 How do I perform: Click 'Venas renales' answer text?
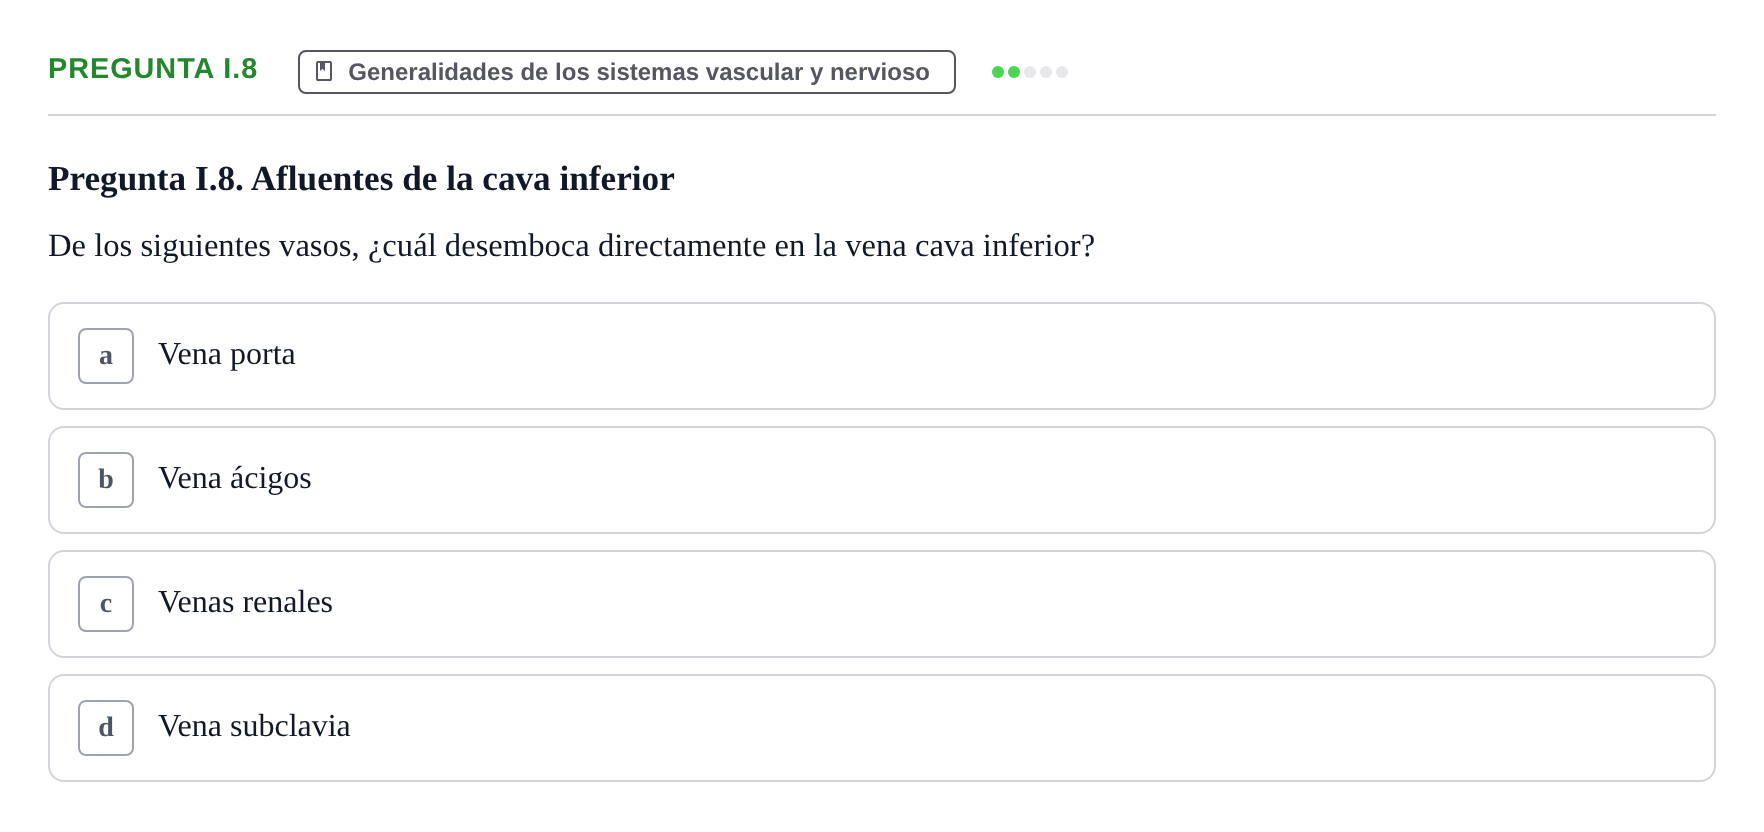tap(245, 603)
